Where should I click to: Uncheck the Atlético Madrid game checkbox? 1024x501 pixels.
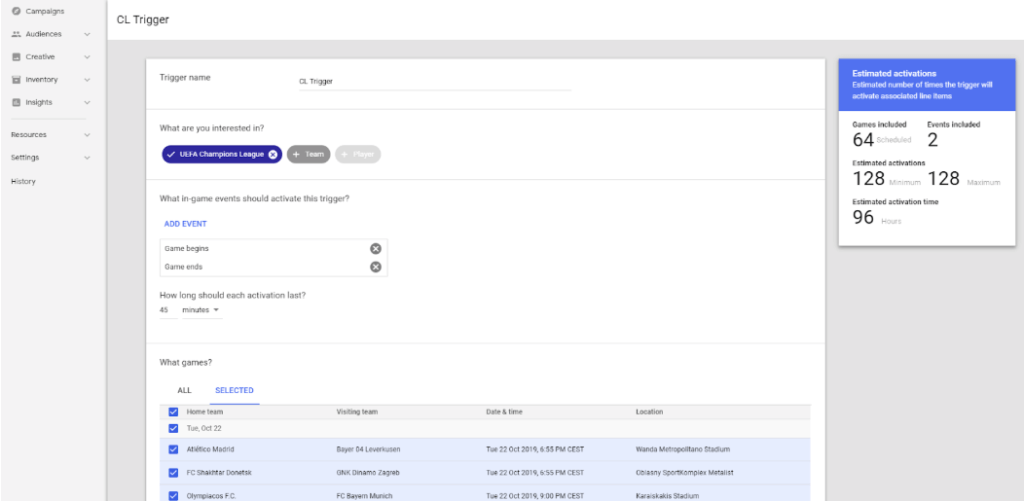pos(174,449)
